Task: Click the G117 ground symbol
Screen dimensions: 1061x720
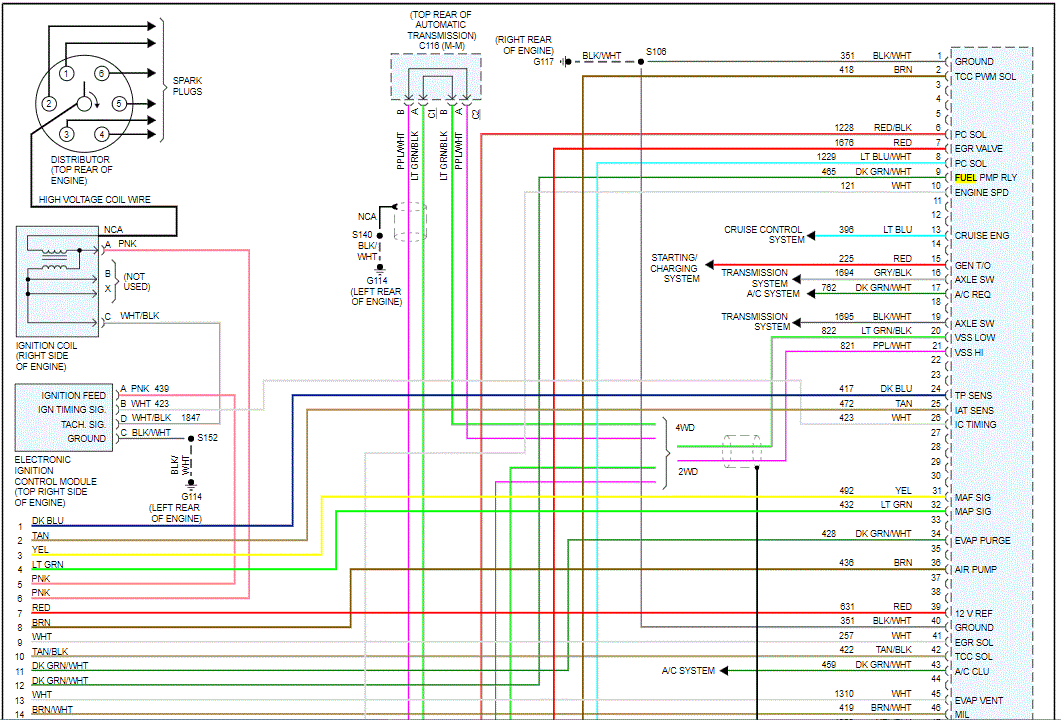Action: pos(567,62)
